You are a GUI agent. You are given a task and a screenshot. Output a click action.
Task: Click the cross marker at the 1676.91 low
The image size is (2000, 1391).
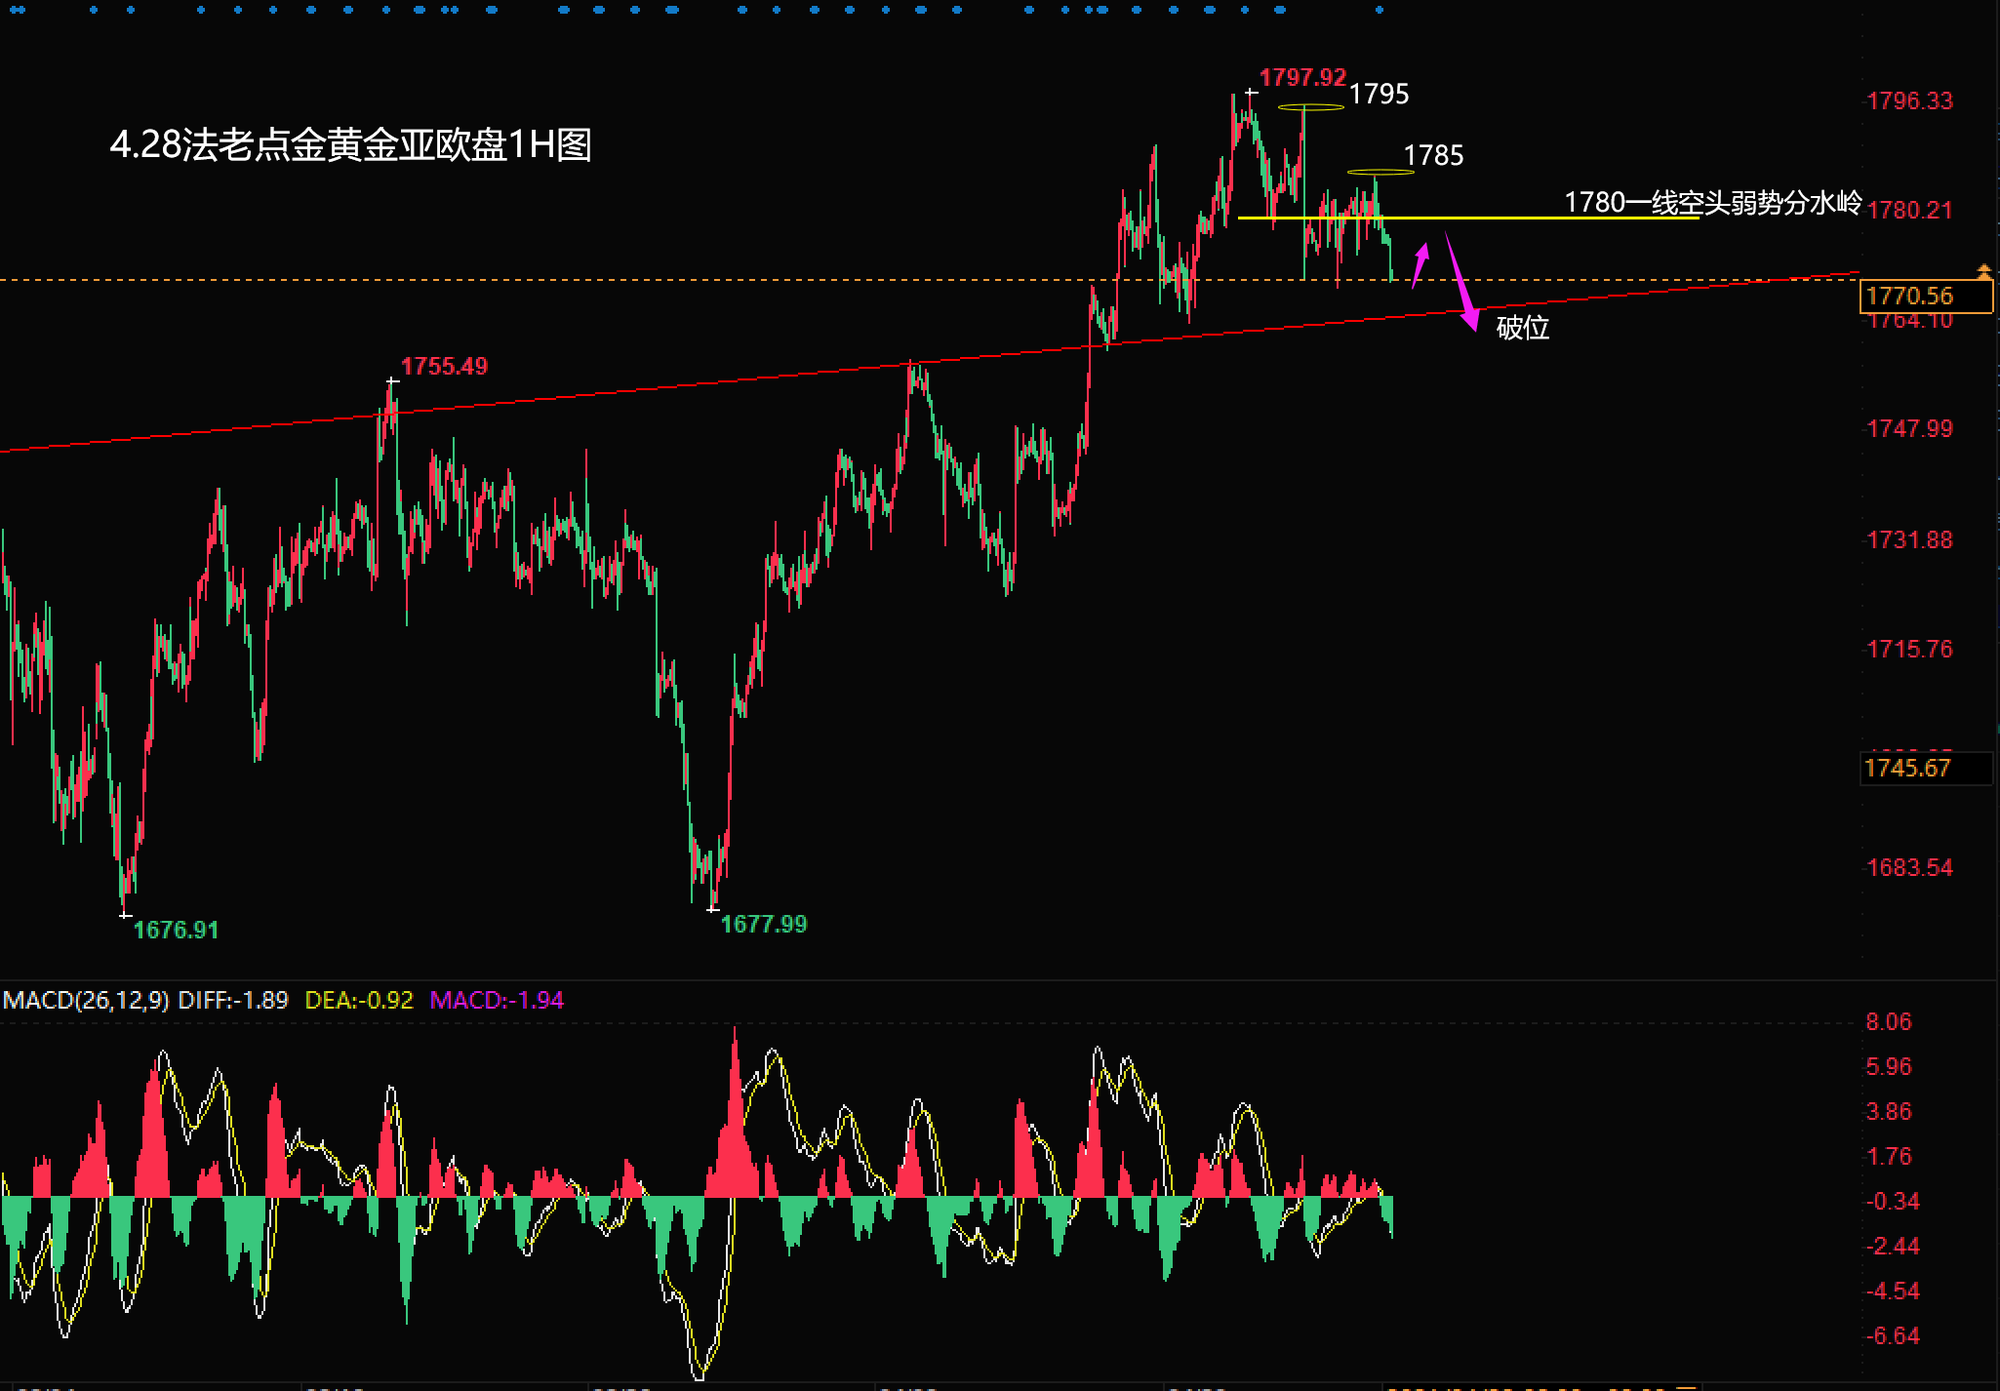125,914
